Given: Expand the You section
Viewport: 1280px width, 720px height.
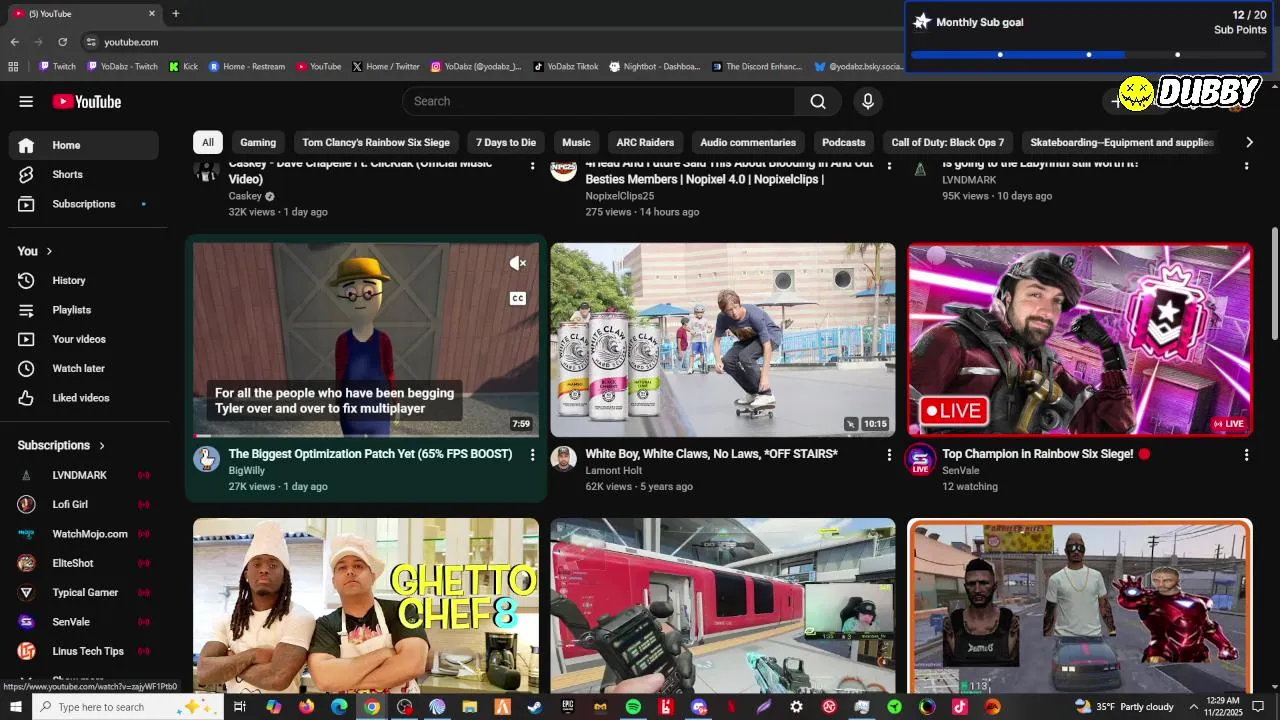Looking at the screenshot, I should pos(35,251).
